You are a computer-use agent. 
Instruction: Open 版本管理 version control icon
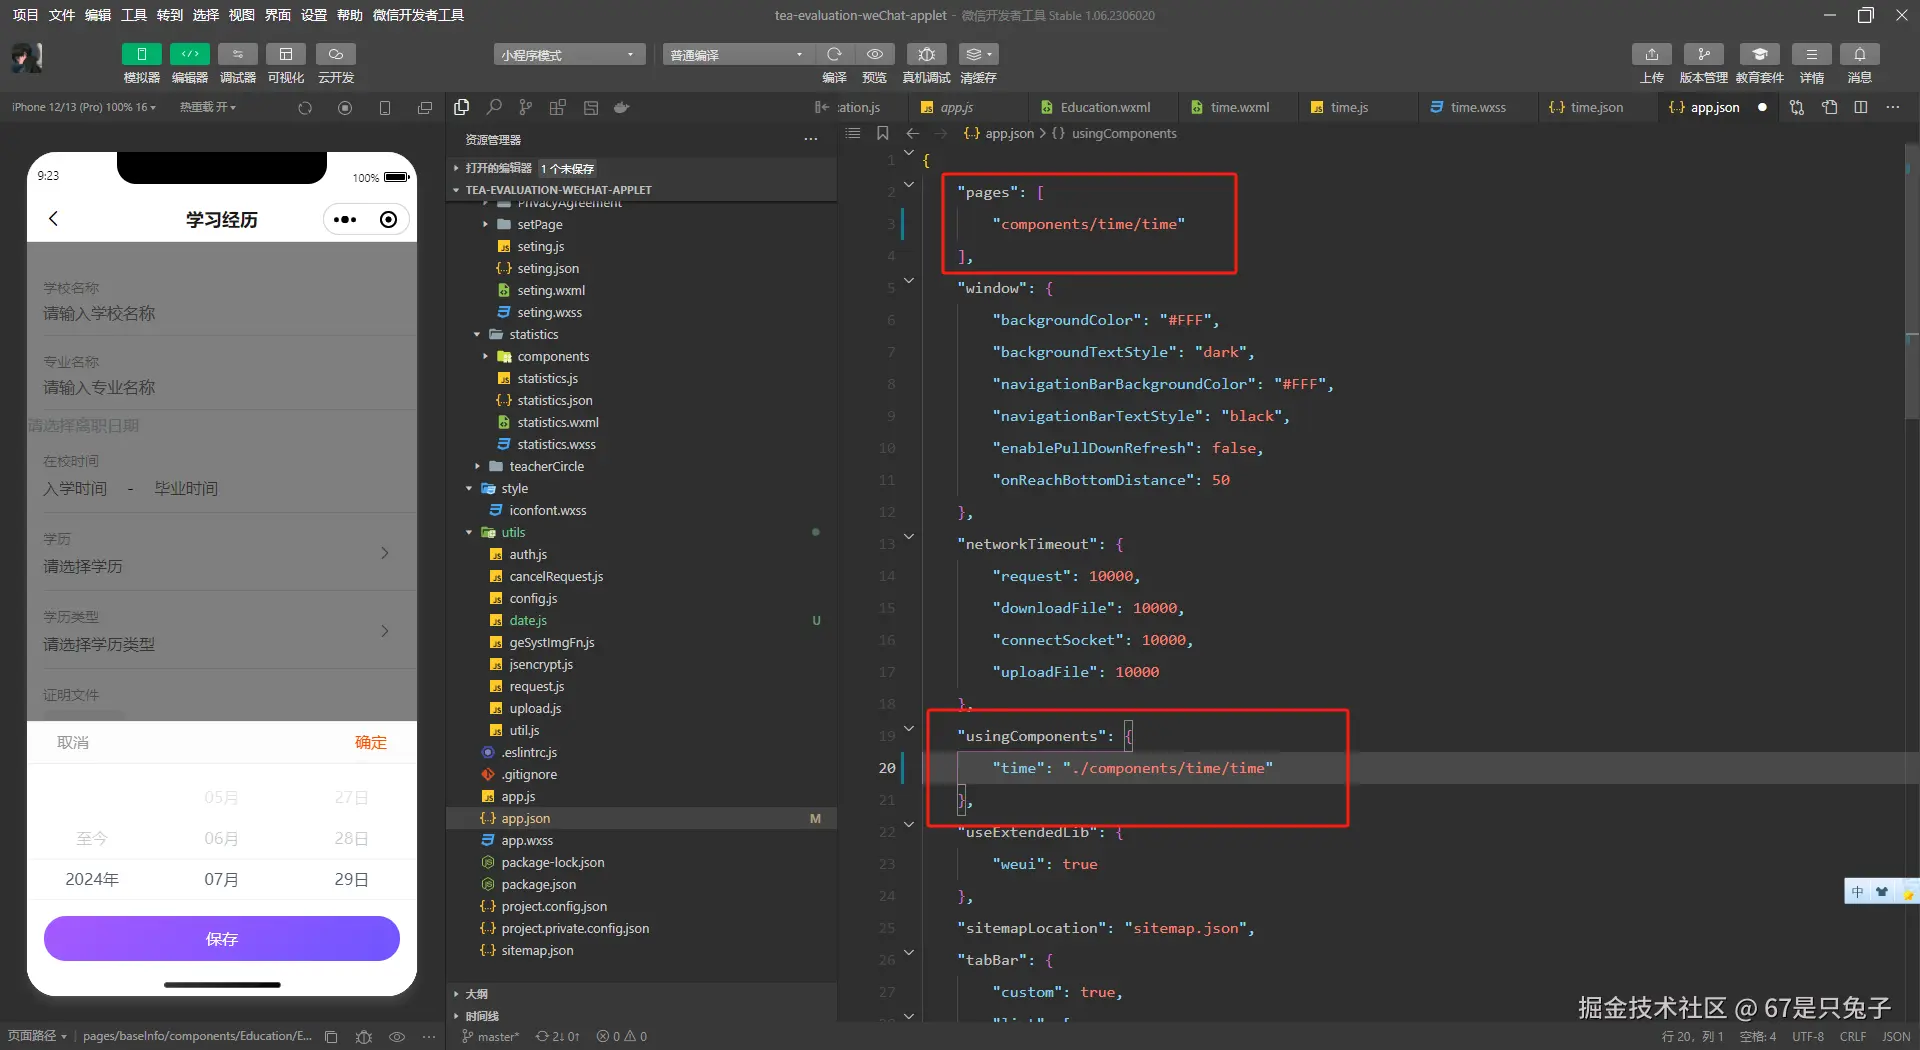[1703, 54]
